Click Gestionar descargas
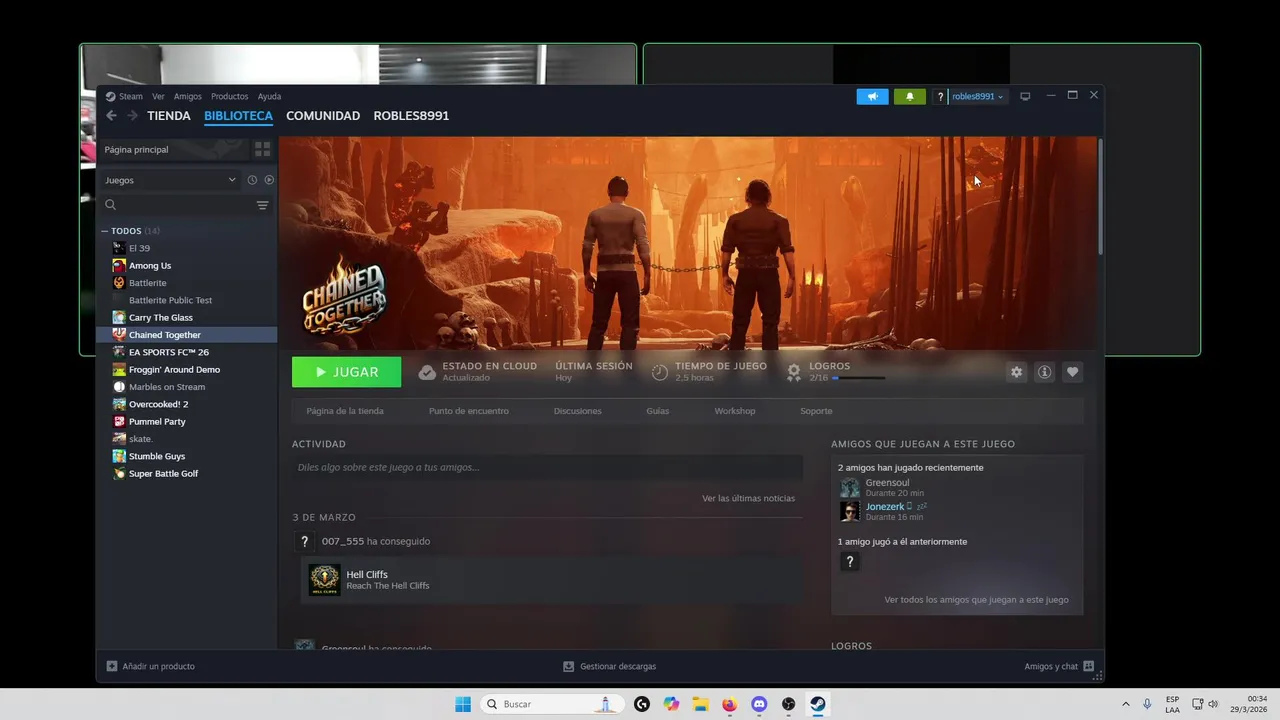The image size is (1280, 720). tap(610, 666)
